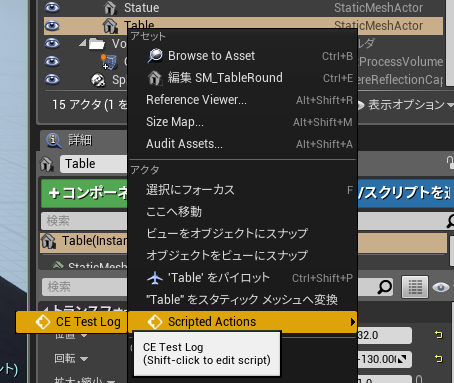Open the Scripted Actions submenu

pos(243,322)
